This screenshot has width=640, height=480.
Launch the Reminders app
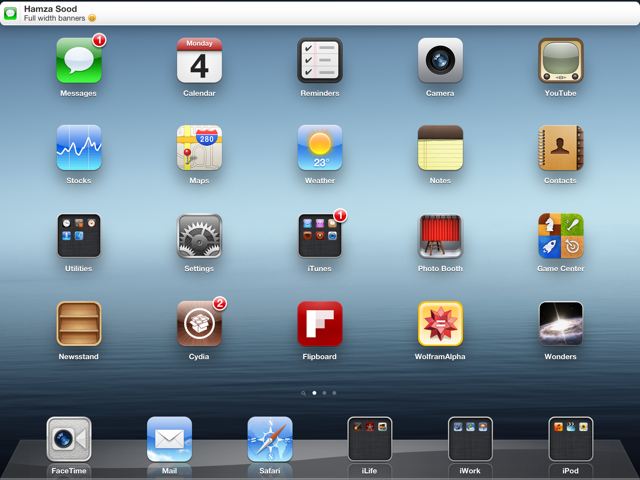pyautogui.click(x=320, y=61)
